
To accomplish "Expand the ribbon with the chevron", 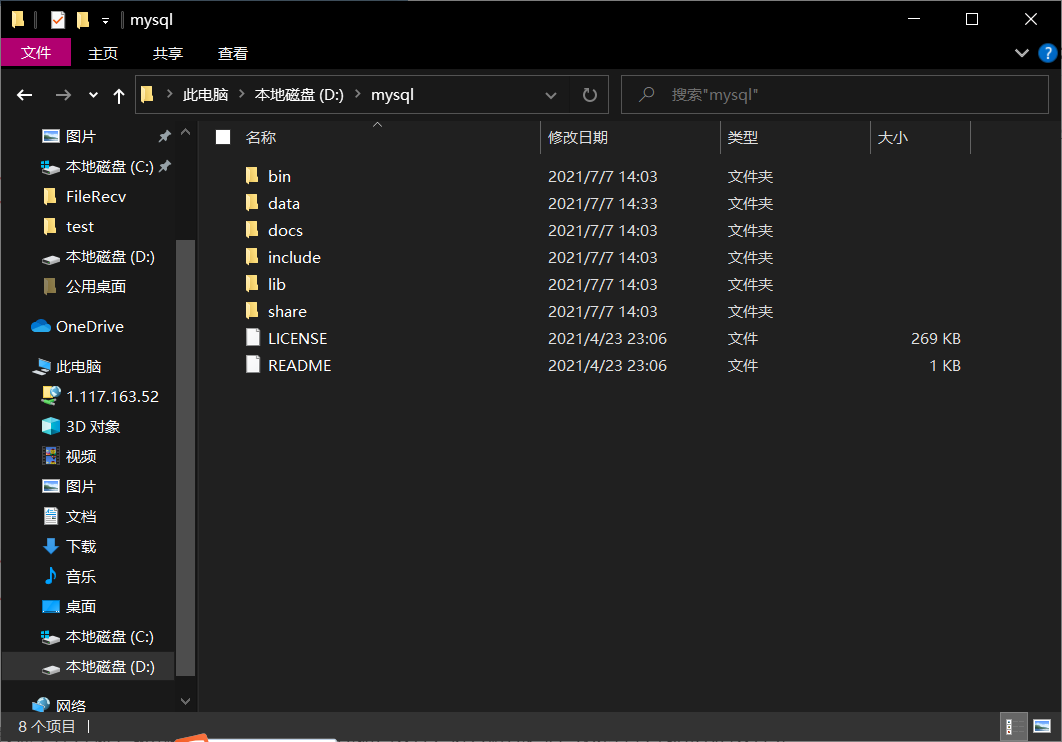I will click(1021, 53).
